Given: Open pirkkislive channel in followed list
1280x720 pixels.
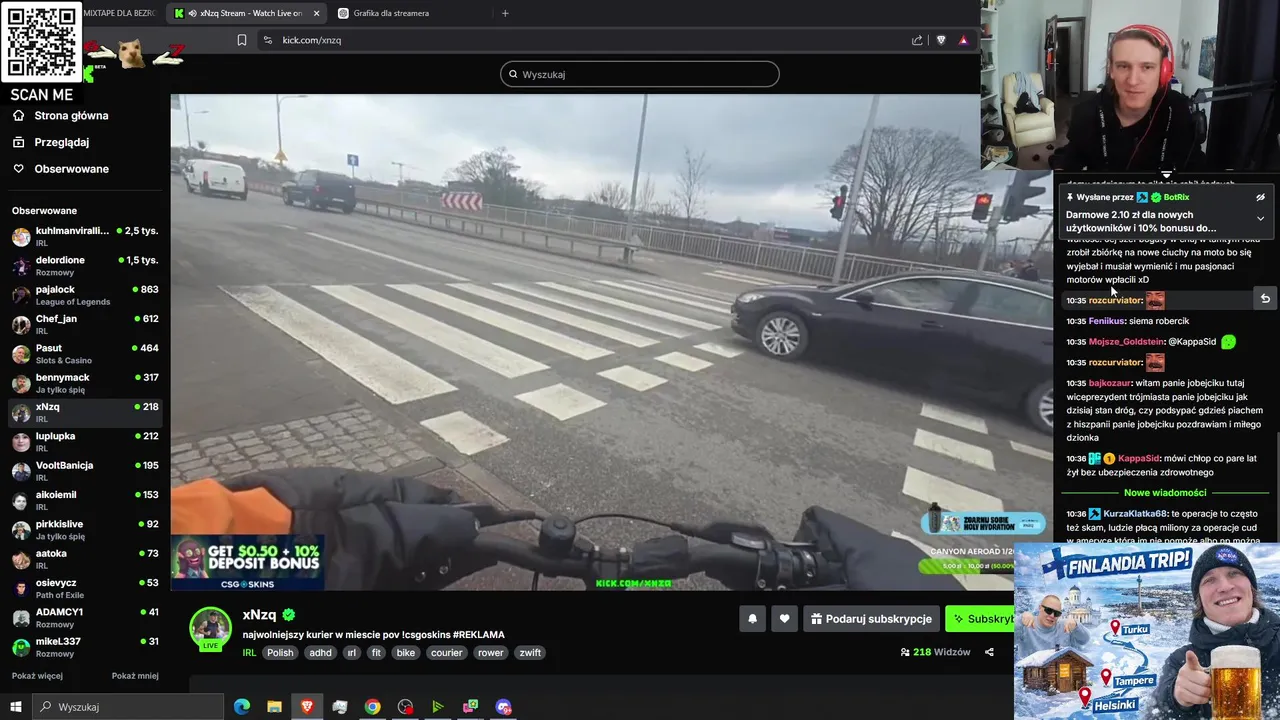Looking at the screenshot, I should 85,530.
